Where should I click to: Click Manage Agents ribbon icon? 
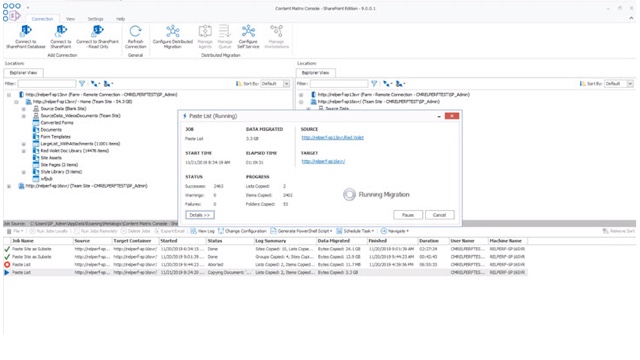(x=205, y=37)
